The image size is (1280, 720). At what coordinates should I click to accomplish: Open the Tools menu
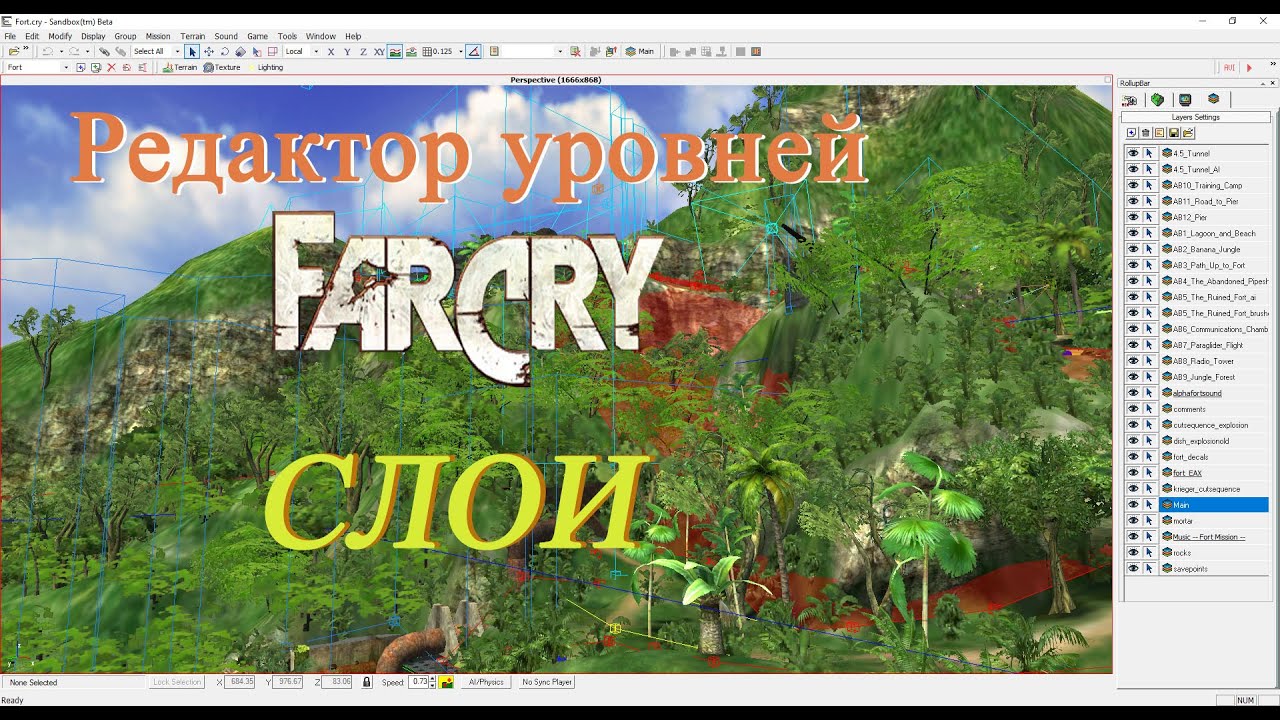[x=287, y=36]
